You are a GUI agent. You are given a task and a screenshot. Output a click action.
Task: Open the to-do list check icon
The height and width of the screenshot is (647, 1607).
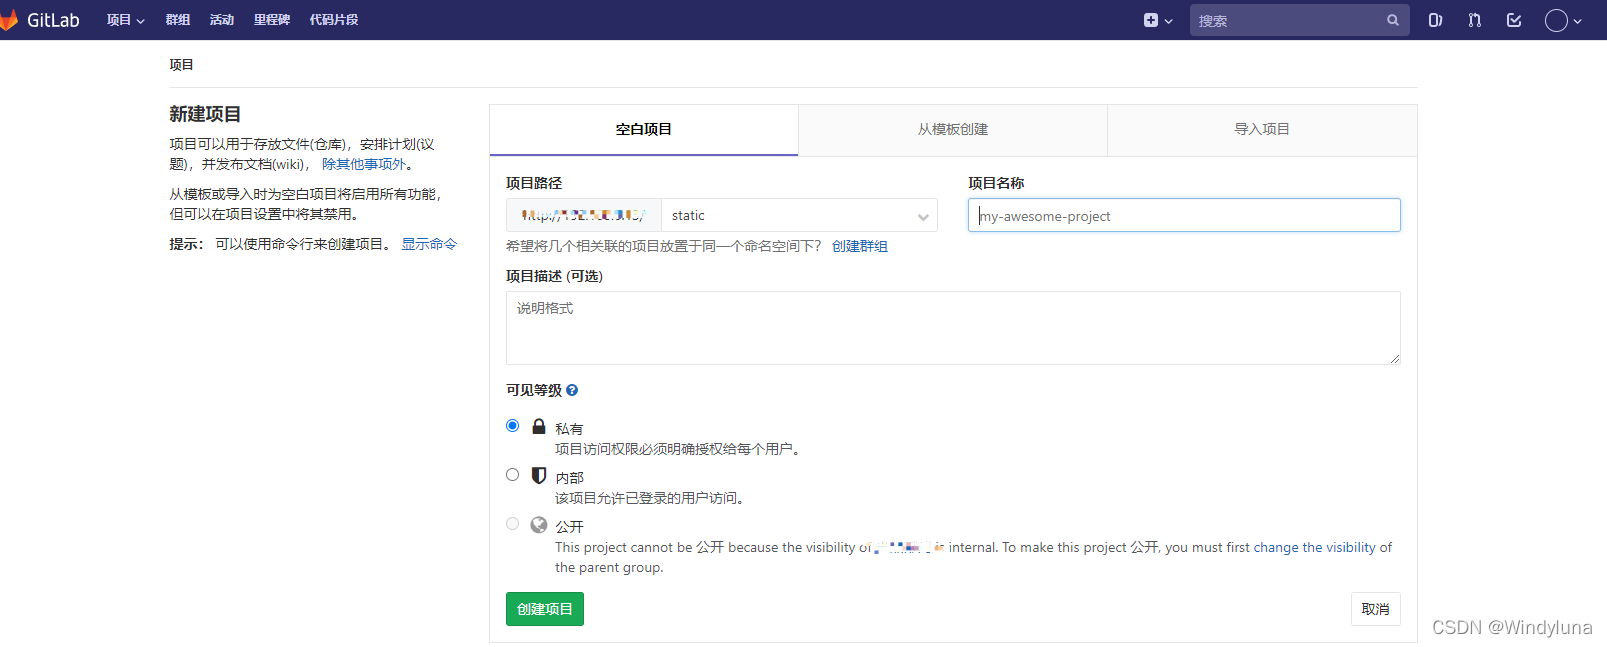tap(1514, 20)
